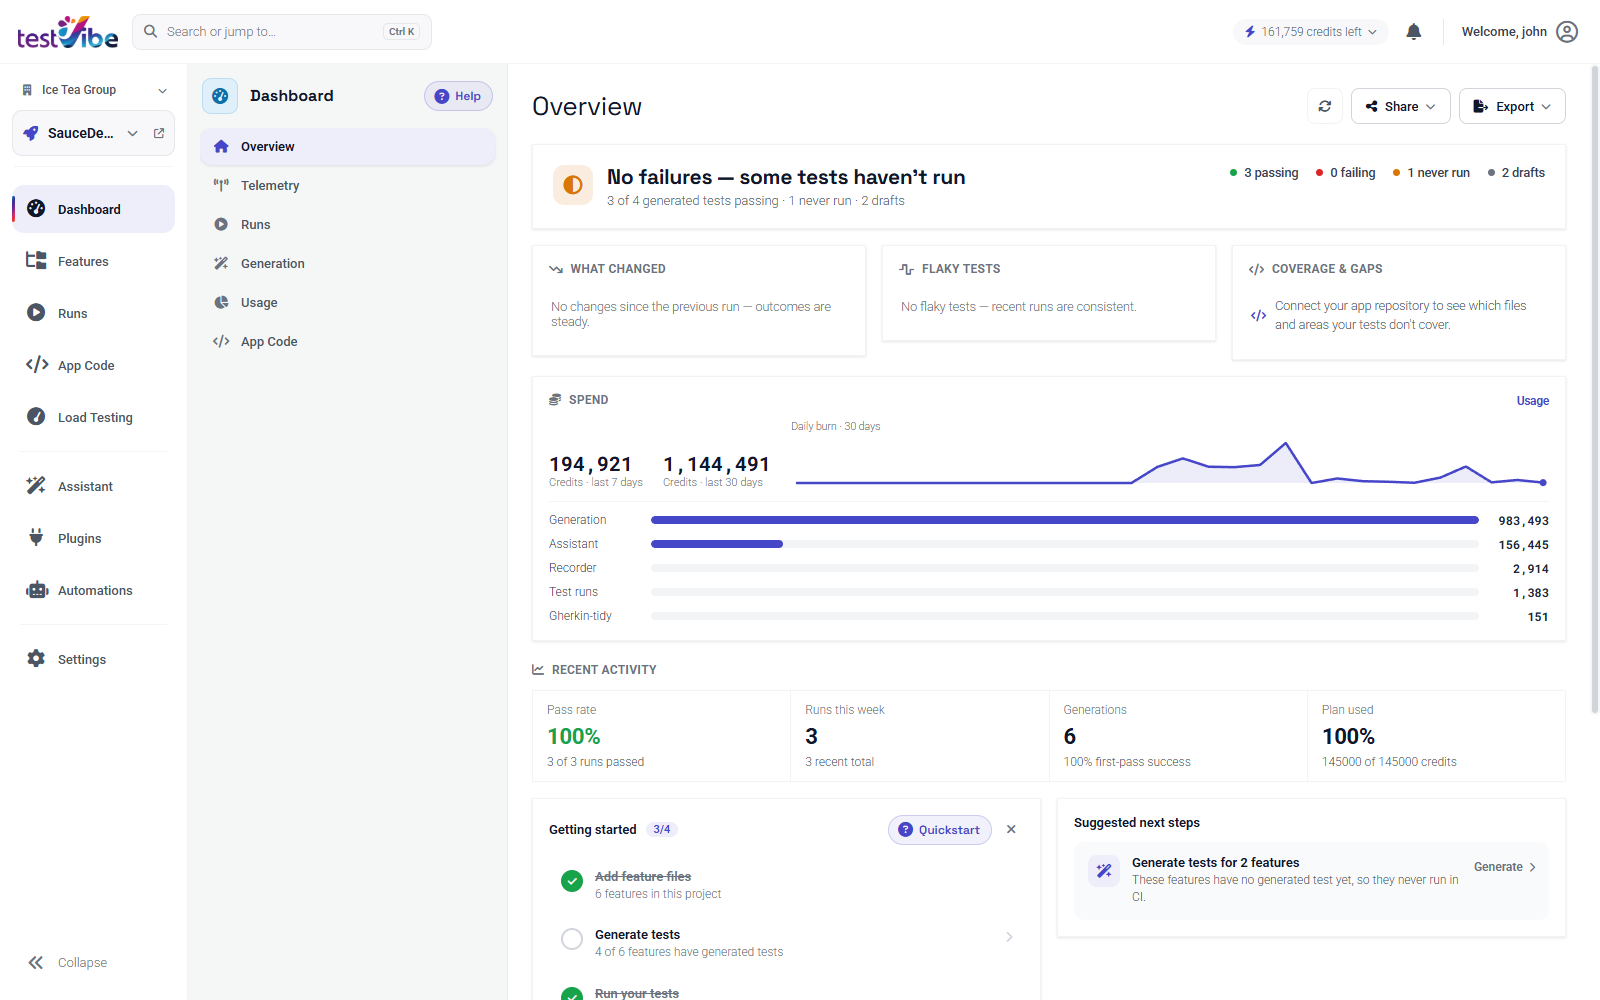Click the Overview home icon
Viewport: 1600px width, 1000px height.
tap(221, 146)
